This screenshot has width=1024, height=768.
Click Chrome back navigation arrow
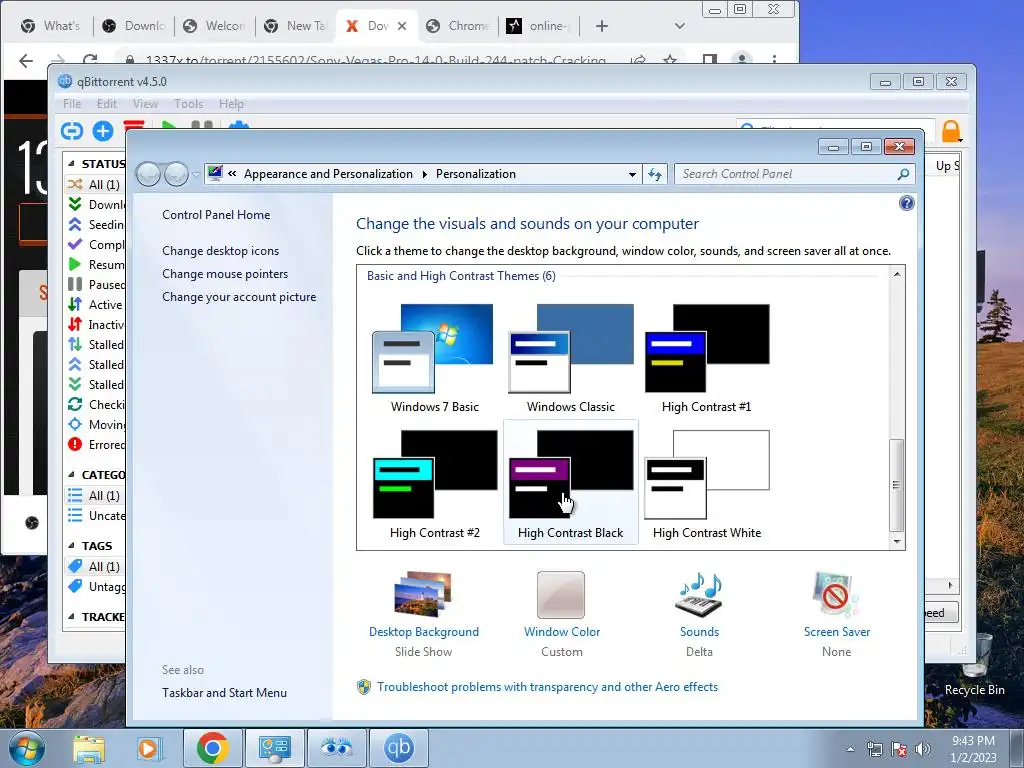pos(25,61)
